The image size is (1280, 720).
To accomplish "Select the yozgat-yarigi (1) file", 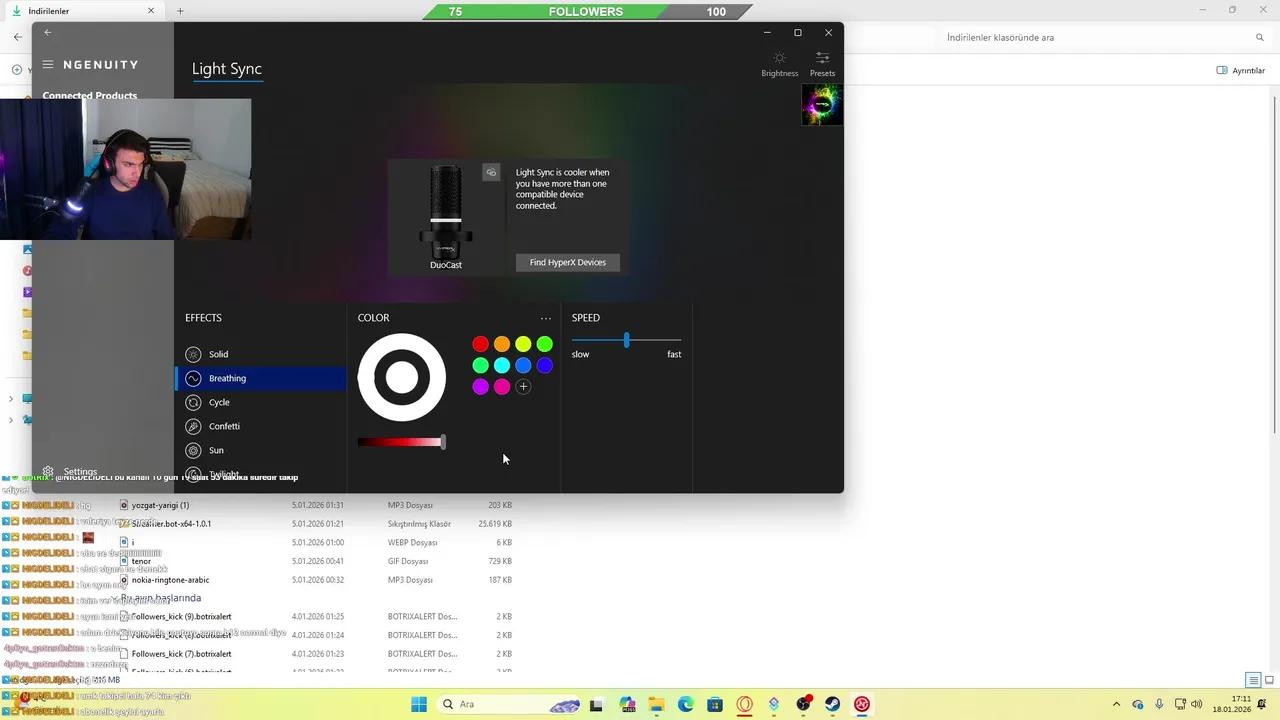I will pos(160,505).
